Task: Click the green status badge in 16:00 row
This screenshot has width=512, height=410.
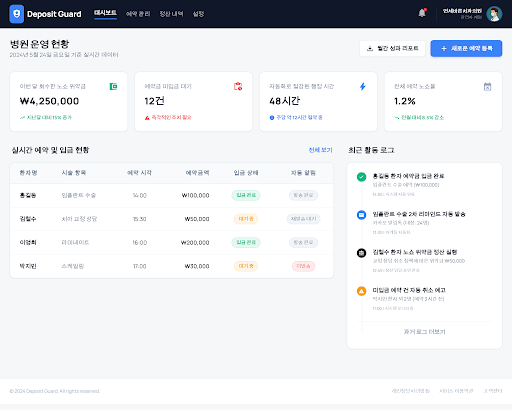Action: (246, 243)
